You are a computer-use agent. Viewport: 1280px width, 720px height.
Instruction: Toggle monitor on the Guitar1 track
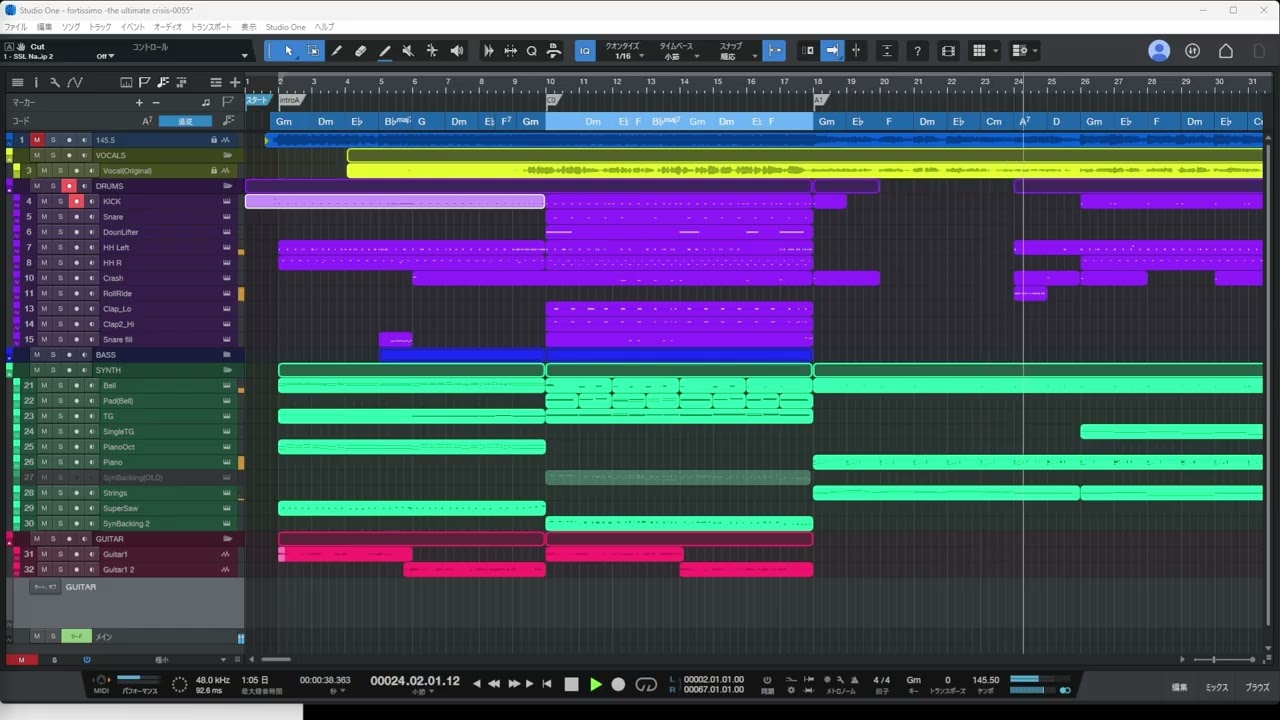tap(91, 554)
